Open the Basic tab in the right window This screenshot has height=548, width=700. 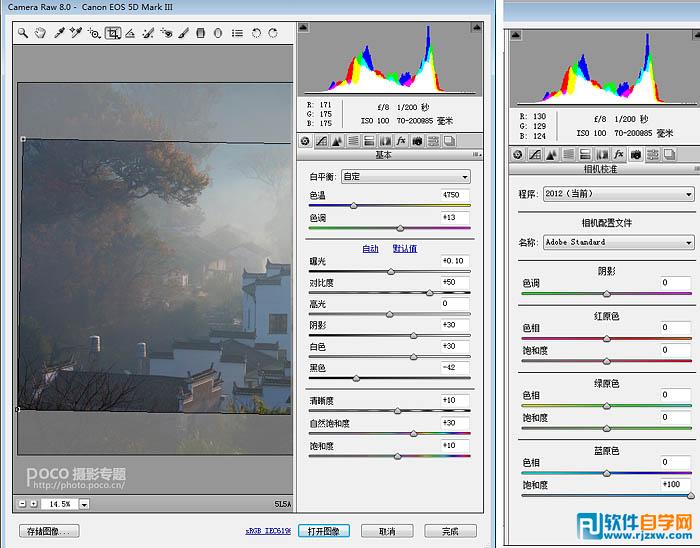coord(517,155)
